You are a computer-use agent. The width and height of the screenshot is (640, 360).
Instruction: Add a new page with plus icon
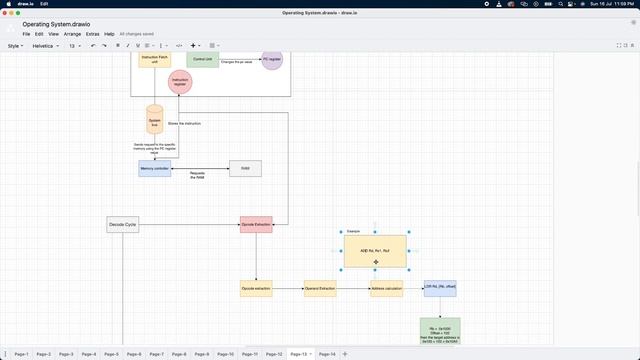pos(344,354)
